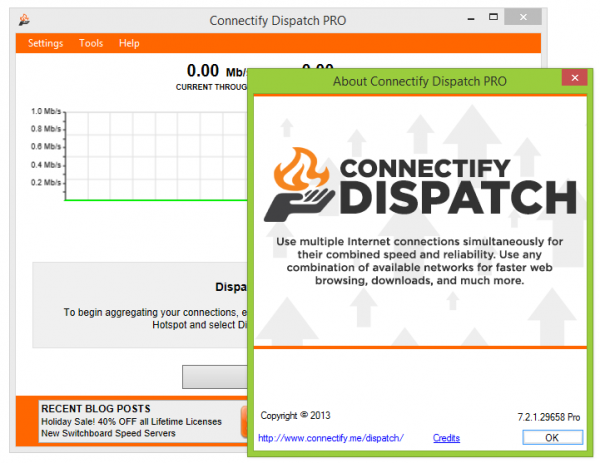Click the throughput graph area
This screenshot has width=600, height=463.
(x=156, y=156)
